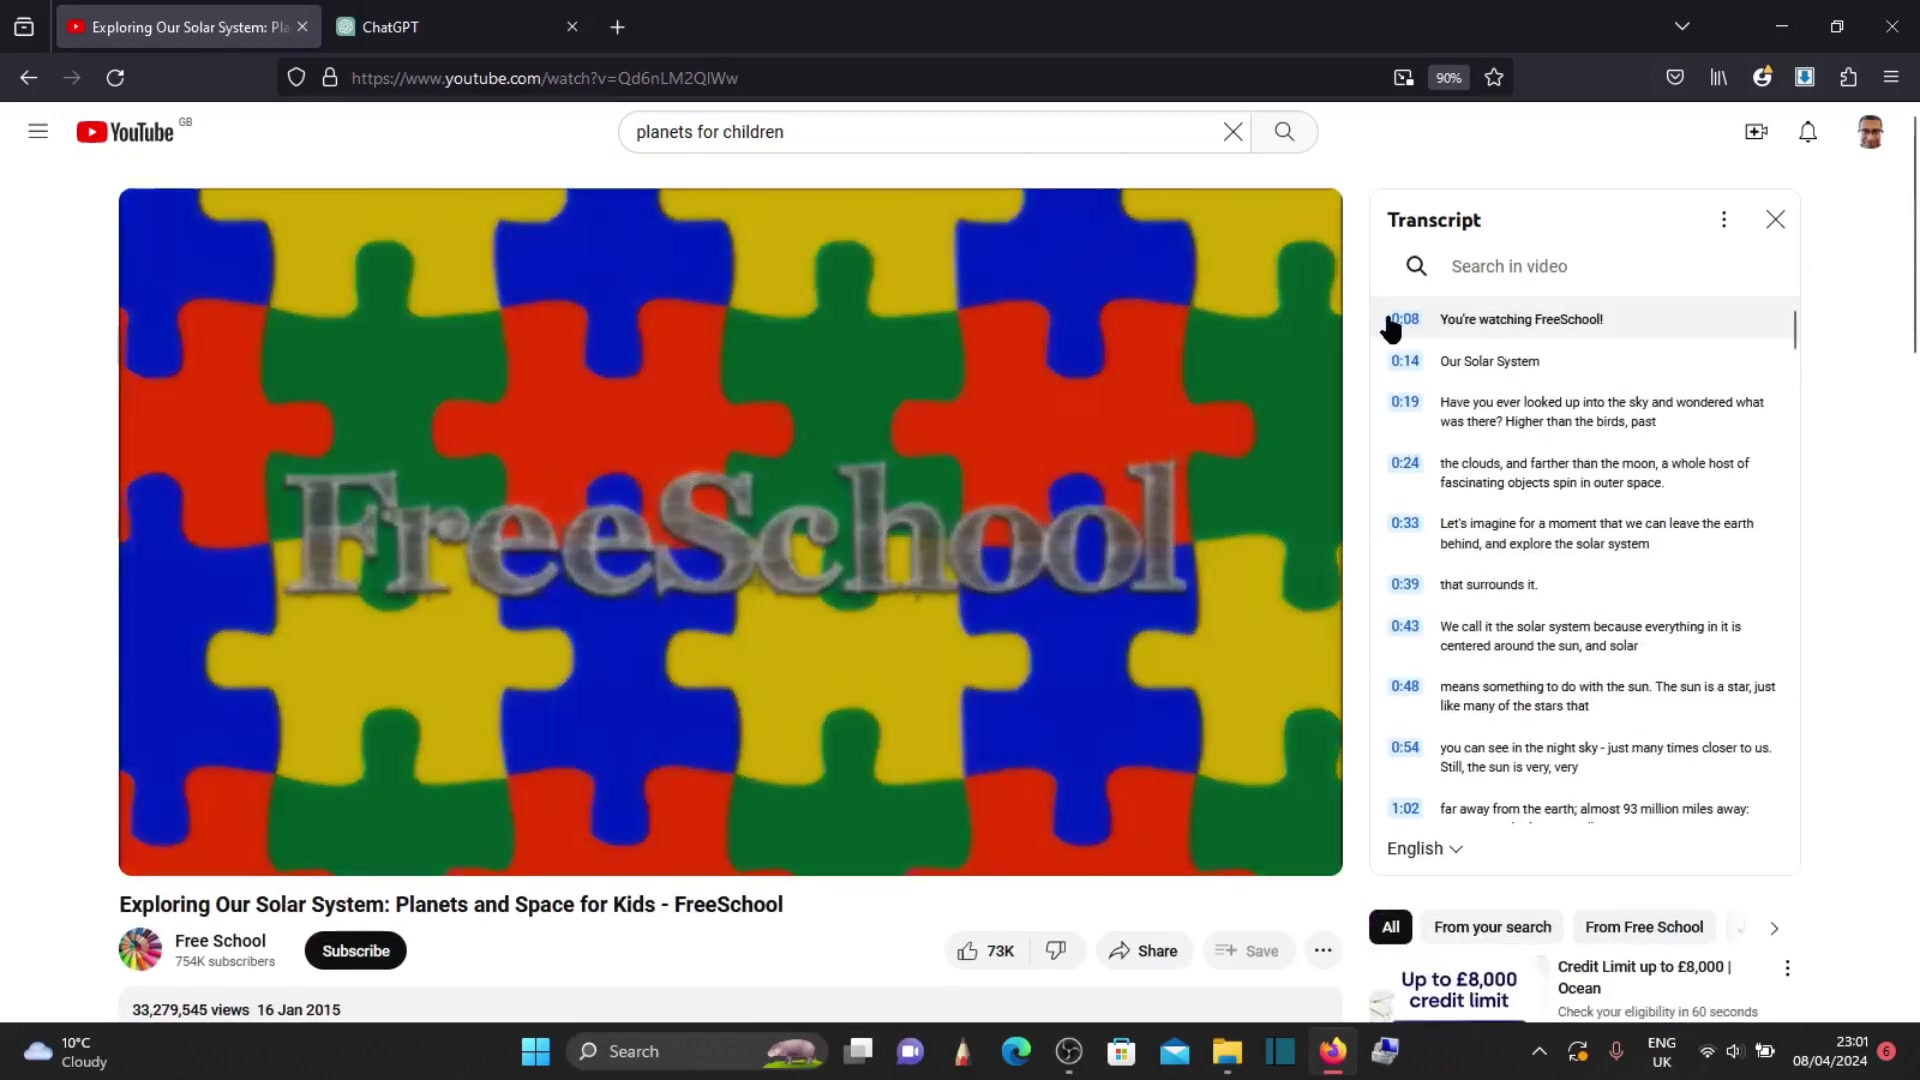Open the Free School channel name link
The image size is (1920, 1080).
point(220,941)
